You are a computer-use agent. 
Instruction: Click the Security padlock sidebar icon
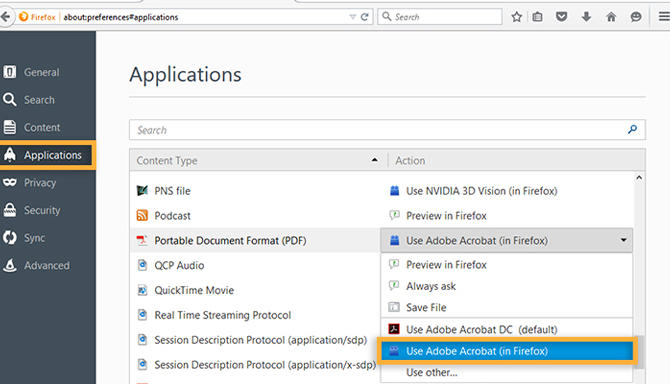coord(9,210)
